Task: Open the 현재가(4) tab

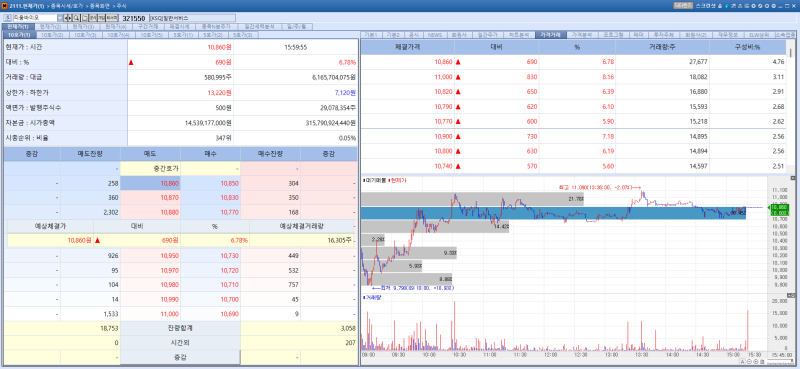Action: click(x=115, y=26)
